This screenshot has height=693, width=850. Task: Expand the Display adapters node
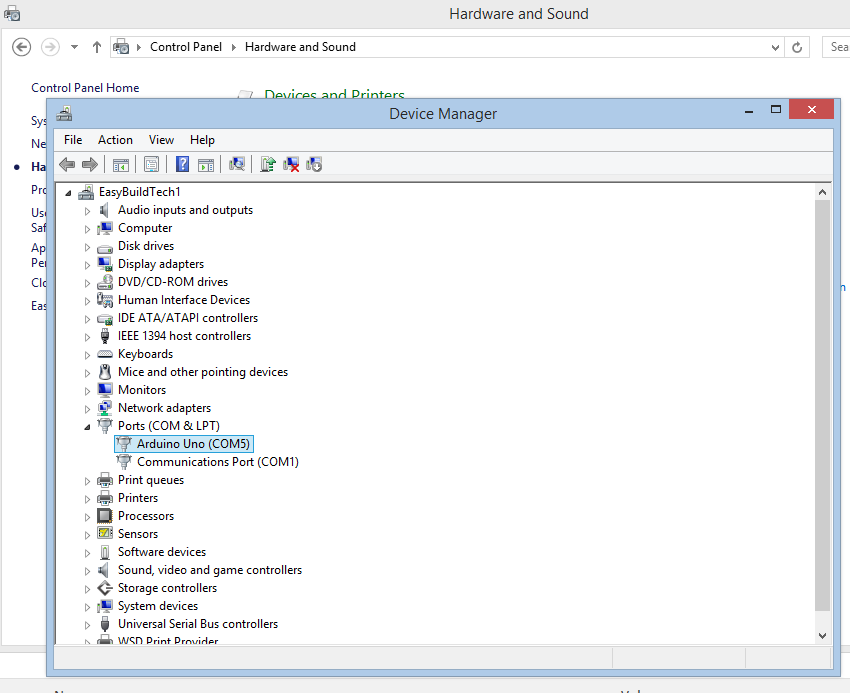tap(88, 265)
